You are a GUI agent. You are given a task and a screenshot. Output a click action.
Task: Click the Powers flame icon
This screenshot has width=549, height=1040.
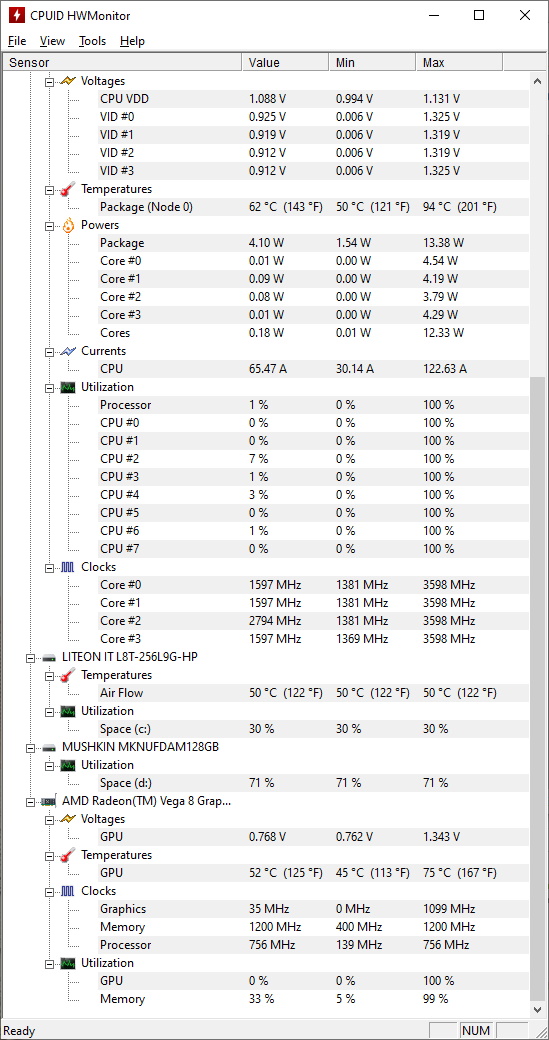click(68, 225)
